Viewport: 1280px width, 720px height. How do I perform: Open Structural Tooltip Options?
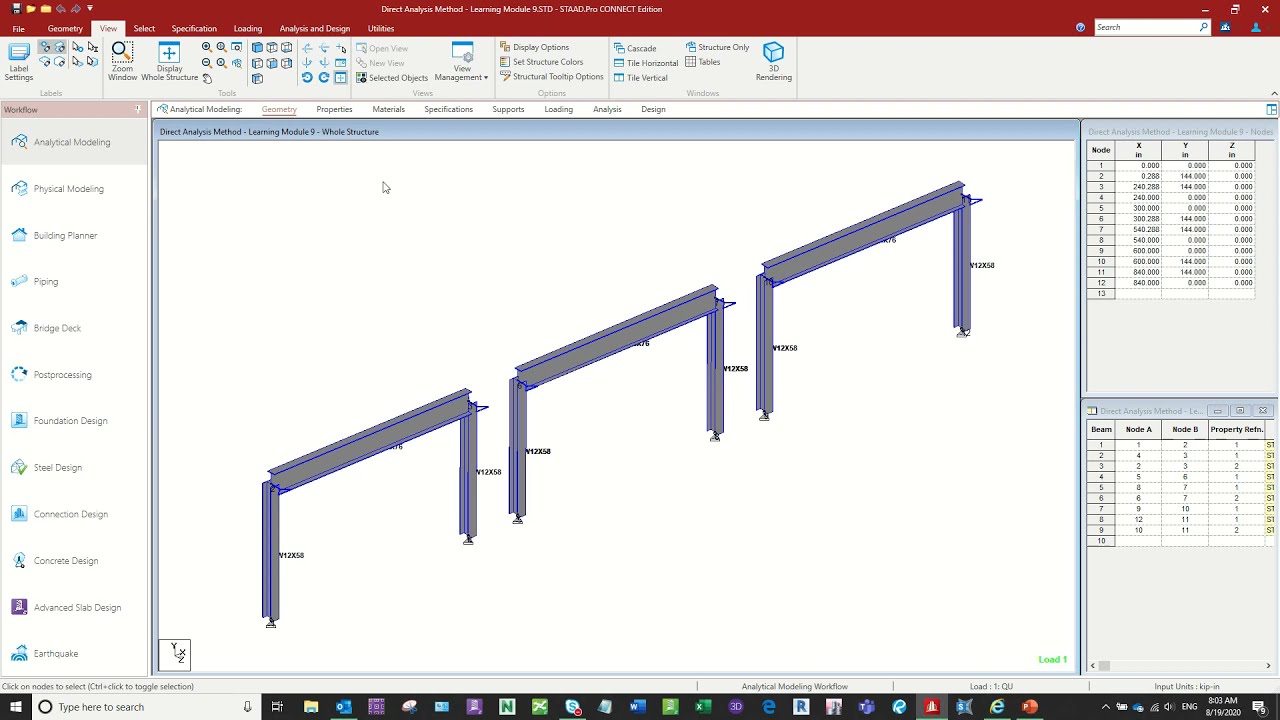[x=551, y=77]
